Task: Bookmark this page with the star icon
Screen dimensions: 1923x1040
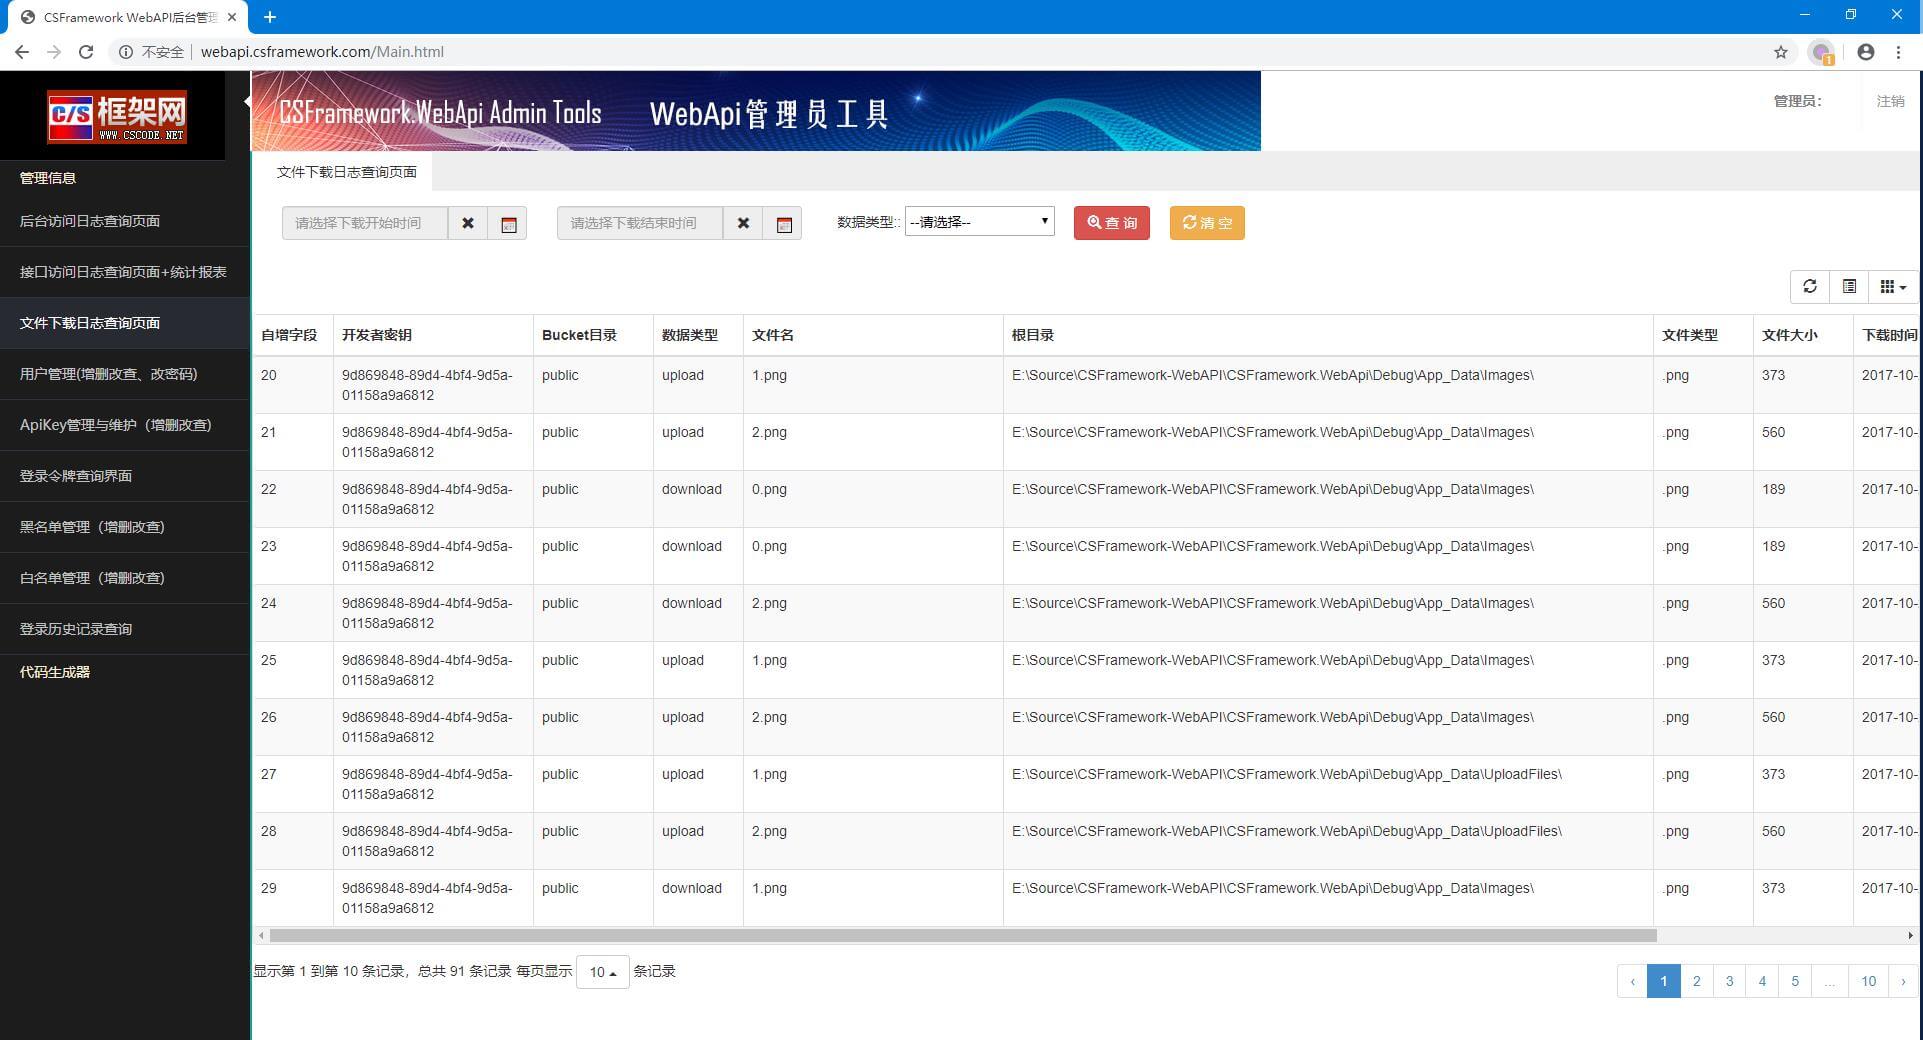Action: coord(1780,52)
